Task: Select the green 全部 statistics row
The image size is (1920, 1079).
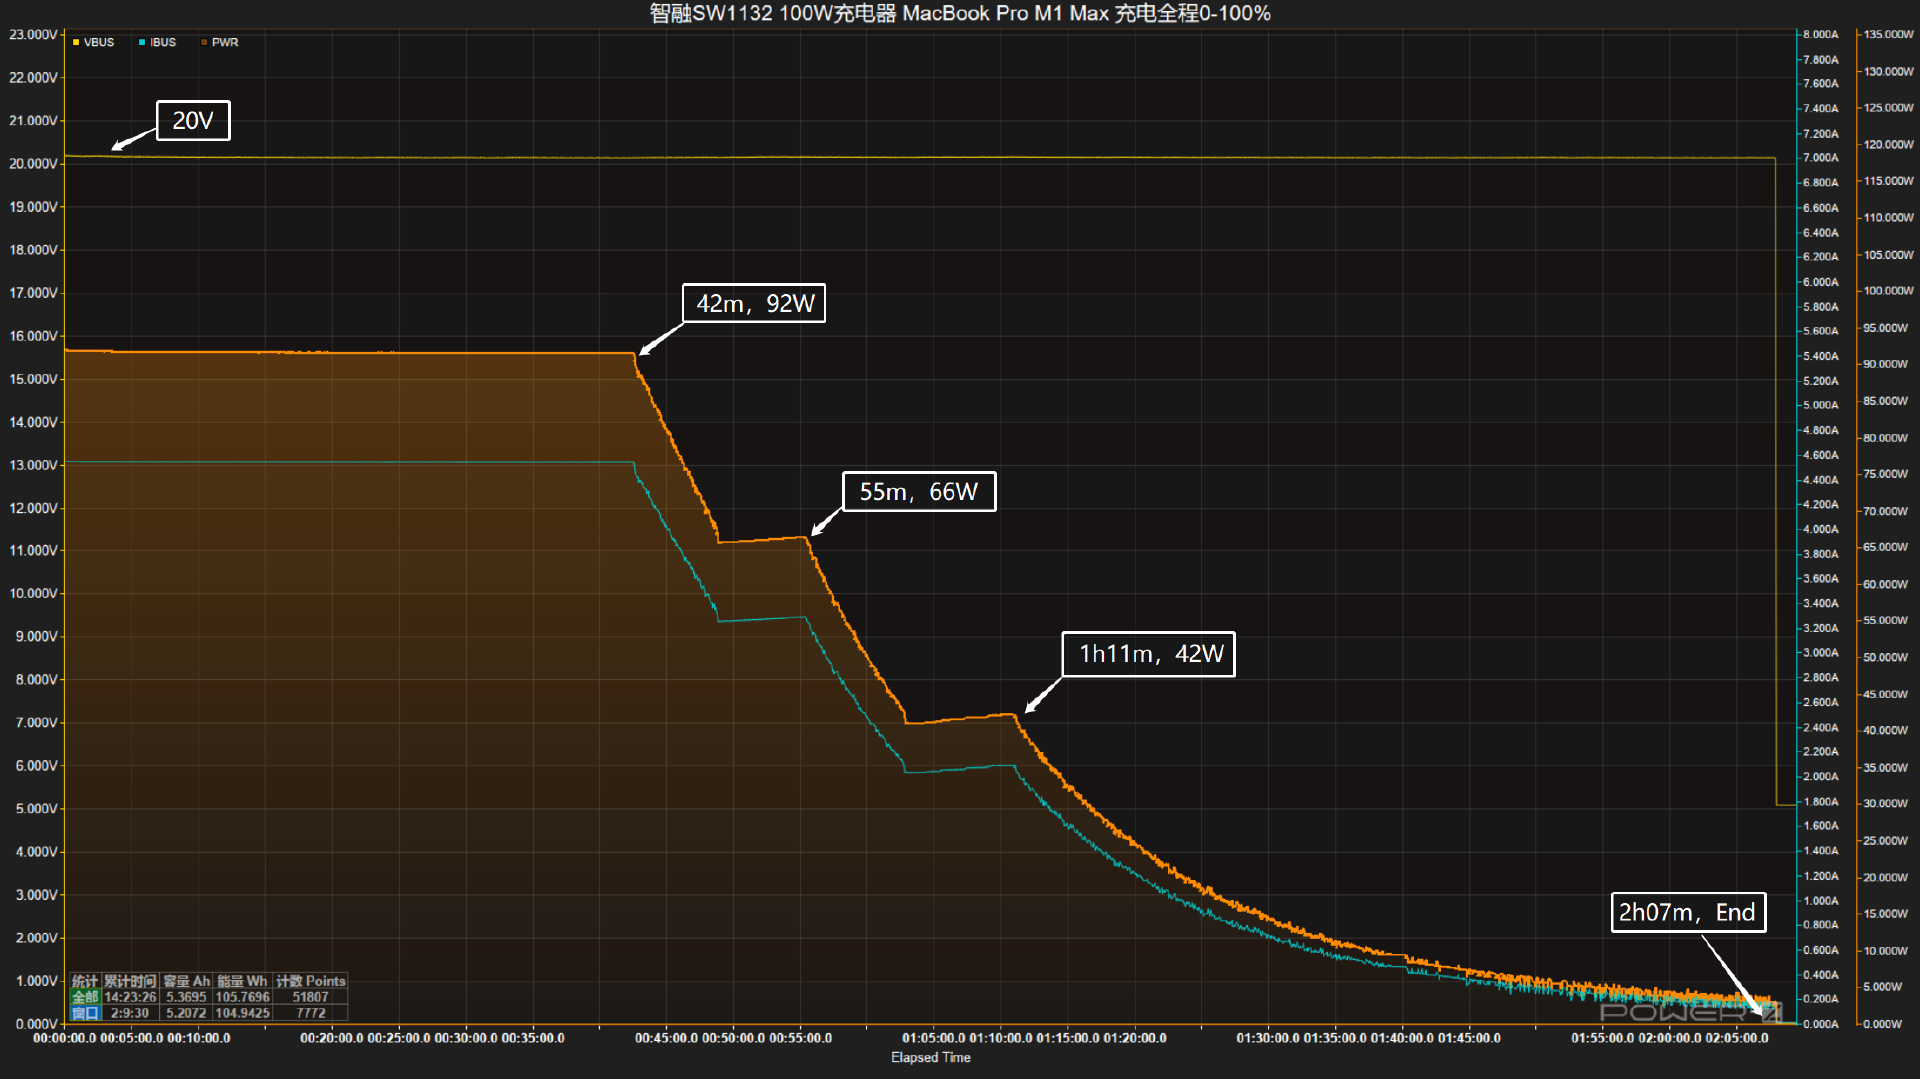Action: pos(85,997)
